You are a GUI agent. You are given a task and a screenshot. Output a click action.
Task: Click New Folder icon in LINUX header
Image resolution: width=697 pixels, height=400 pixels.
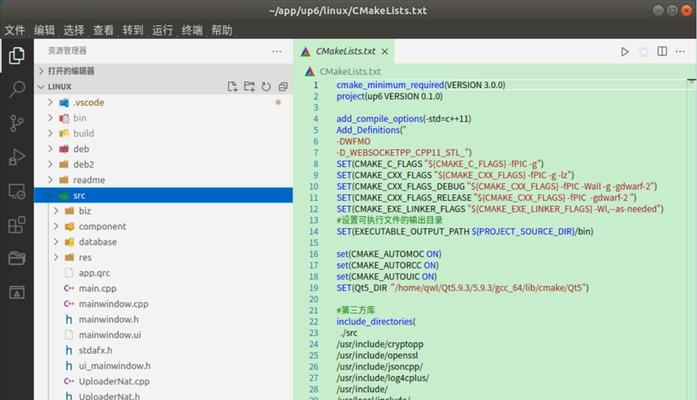(249, 87)
